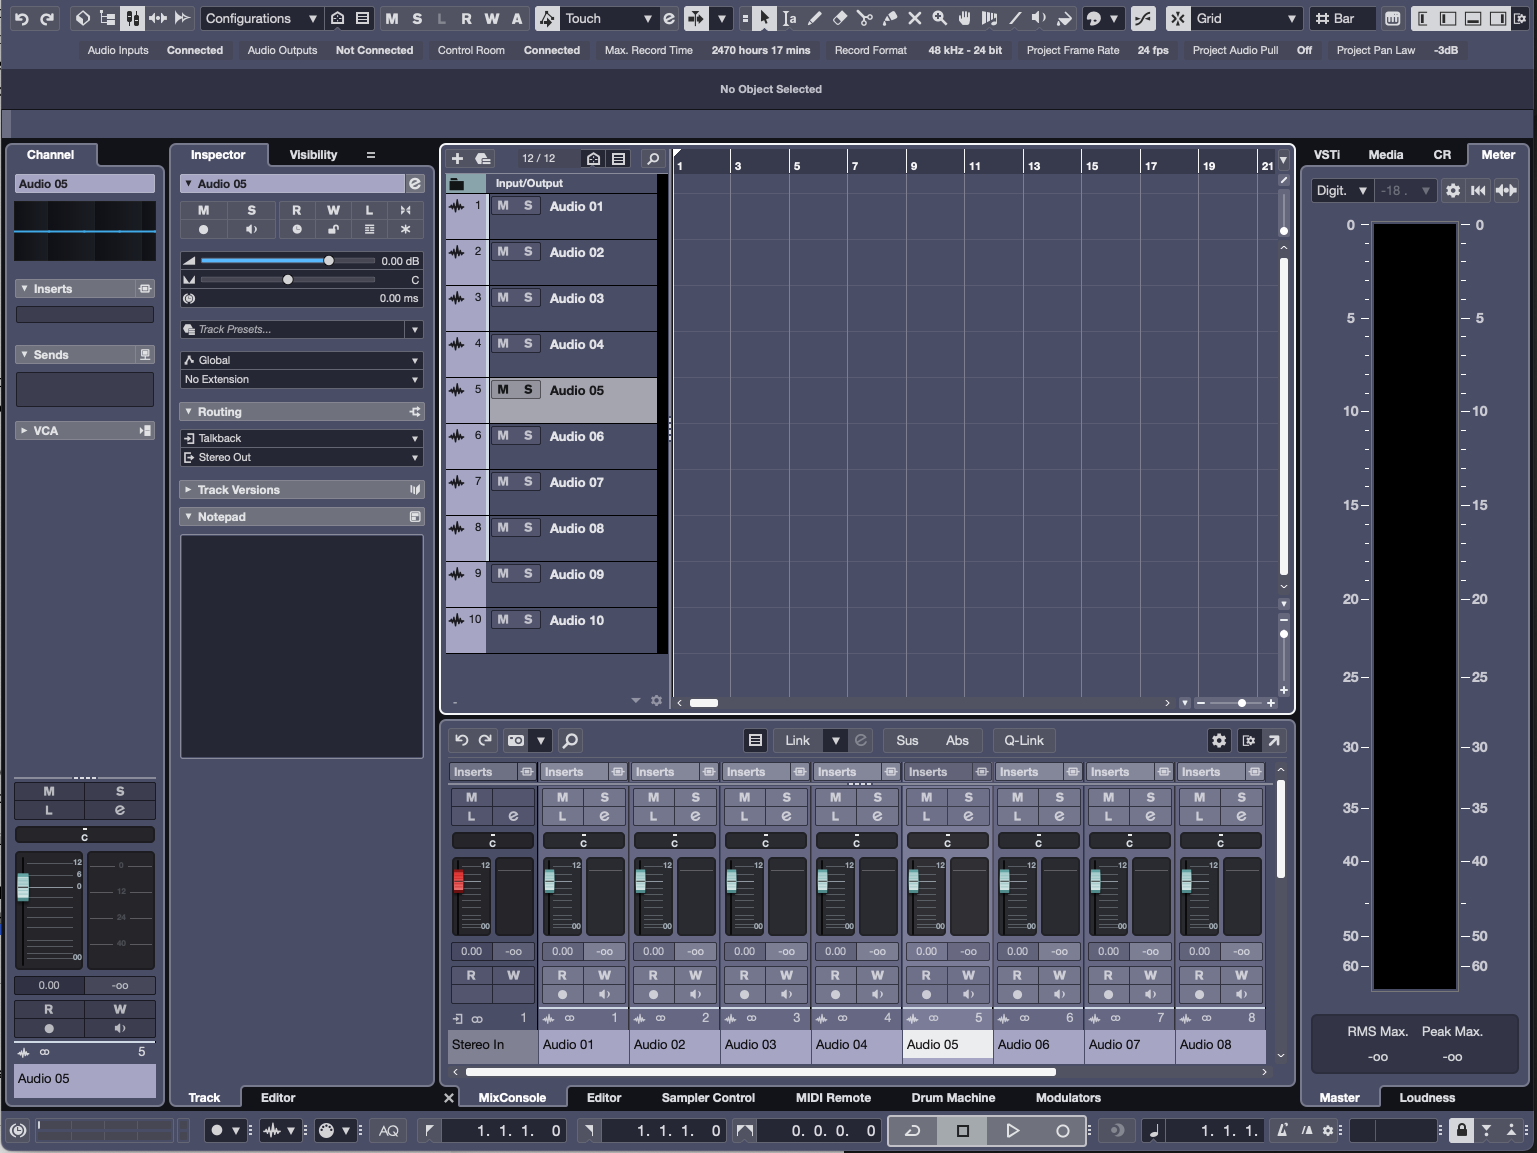Open Meter settings gear icon

pyautogui.click(x=1453, y=190)
